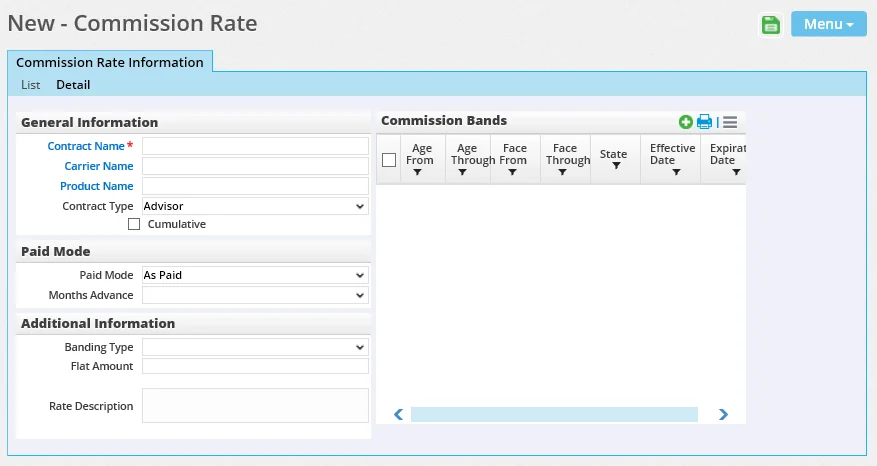Select the Commission Rate Information tab

[x=110, y=62]
